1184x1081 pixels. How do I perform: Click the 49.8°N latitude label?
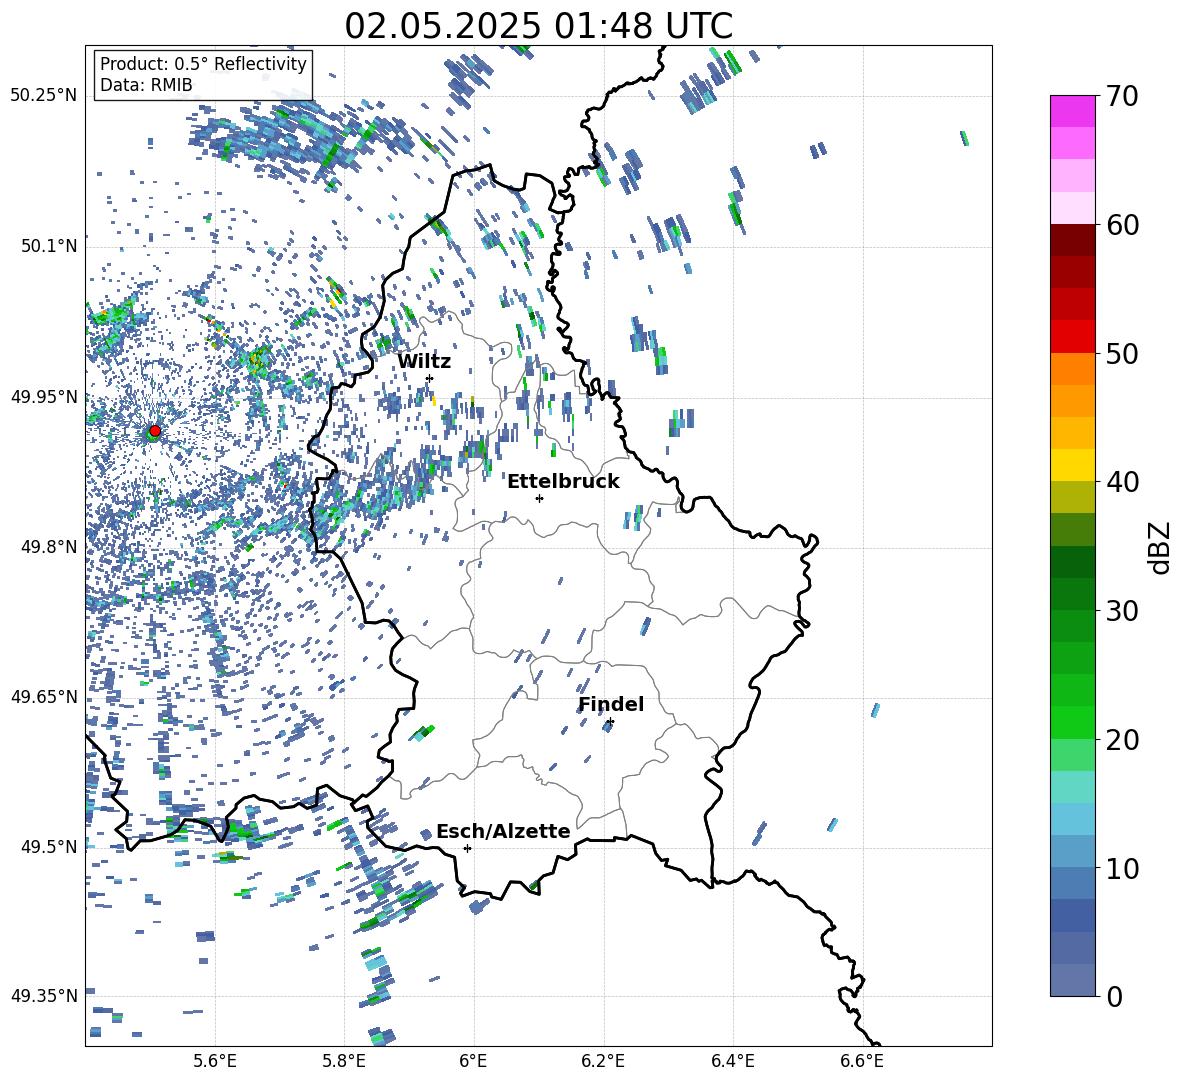coord(50,547)
